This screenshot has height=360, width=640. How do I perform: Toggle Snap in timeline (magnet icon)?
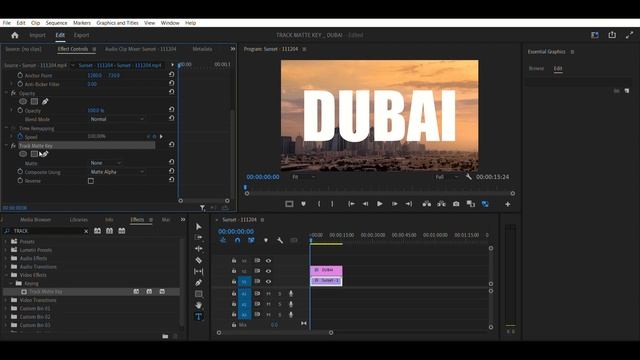[x=237, y=240]
